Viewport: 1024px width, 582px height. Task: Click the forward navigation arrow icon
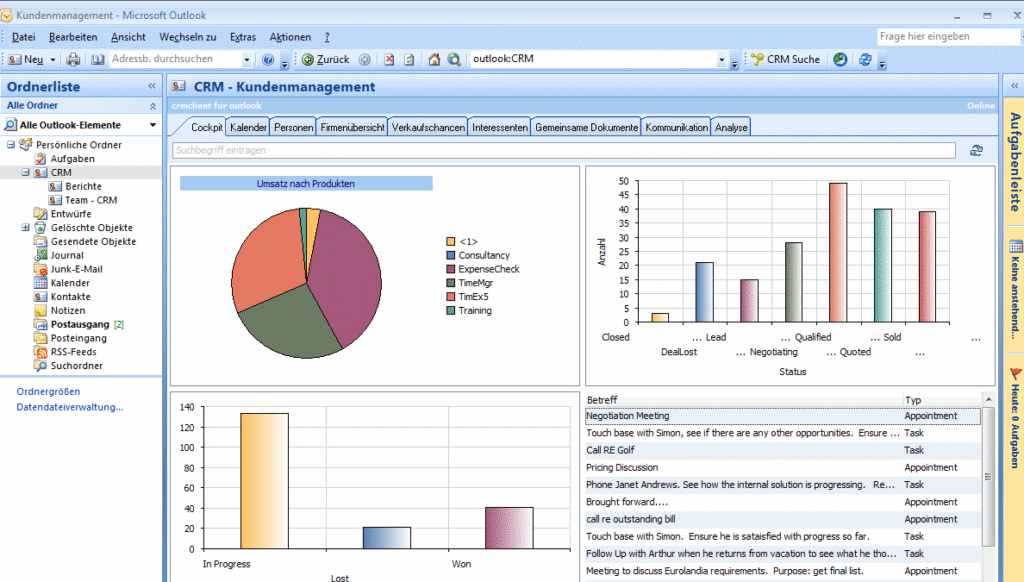[364, 59]
